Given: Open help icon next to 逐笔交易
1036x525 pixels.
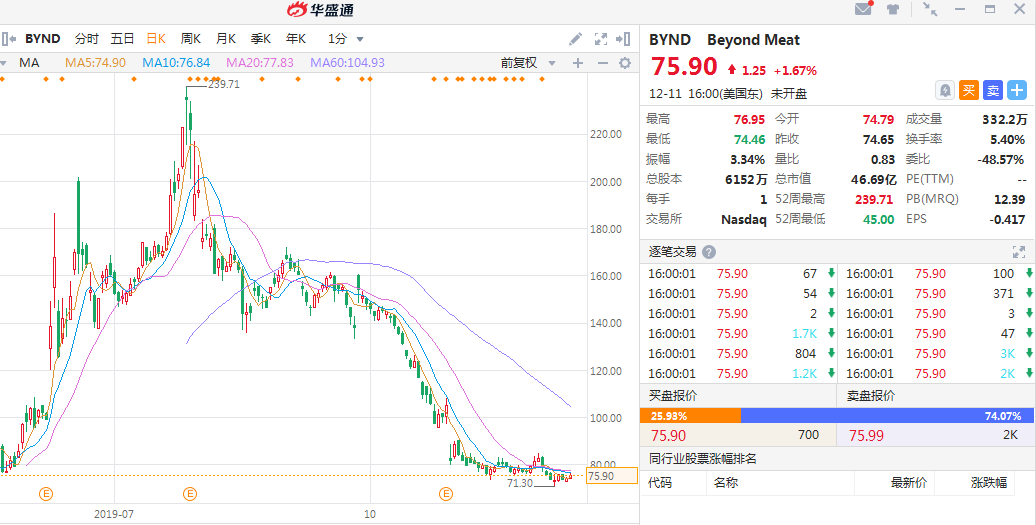Looking at the screenshot, I should click(x=708, y=252).
